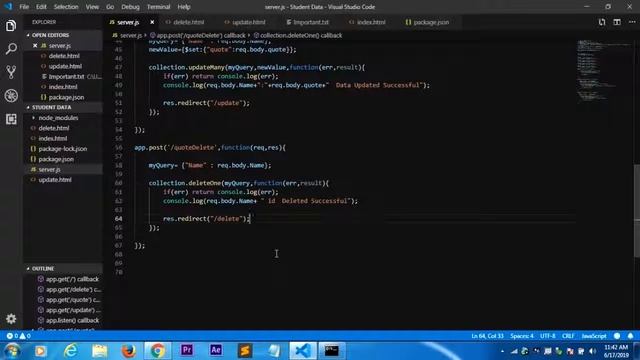
Task: Jump to app.get('/update') in Outline
Action: tap(72, 310)
